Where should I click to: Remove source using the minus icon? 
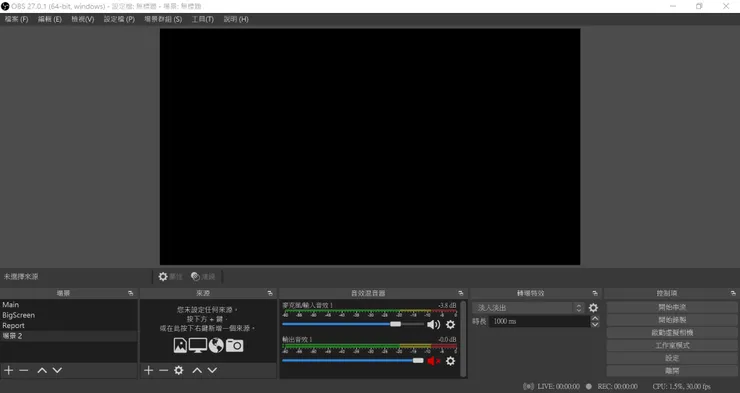point(163,370)
